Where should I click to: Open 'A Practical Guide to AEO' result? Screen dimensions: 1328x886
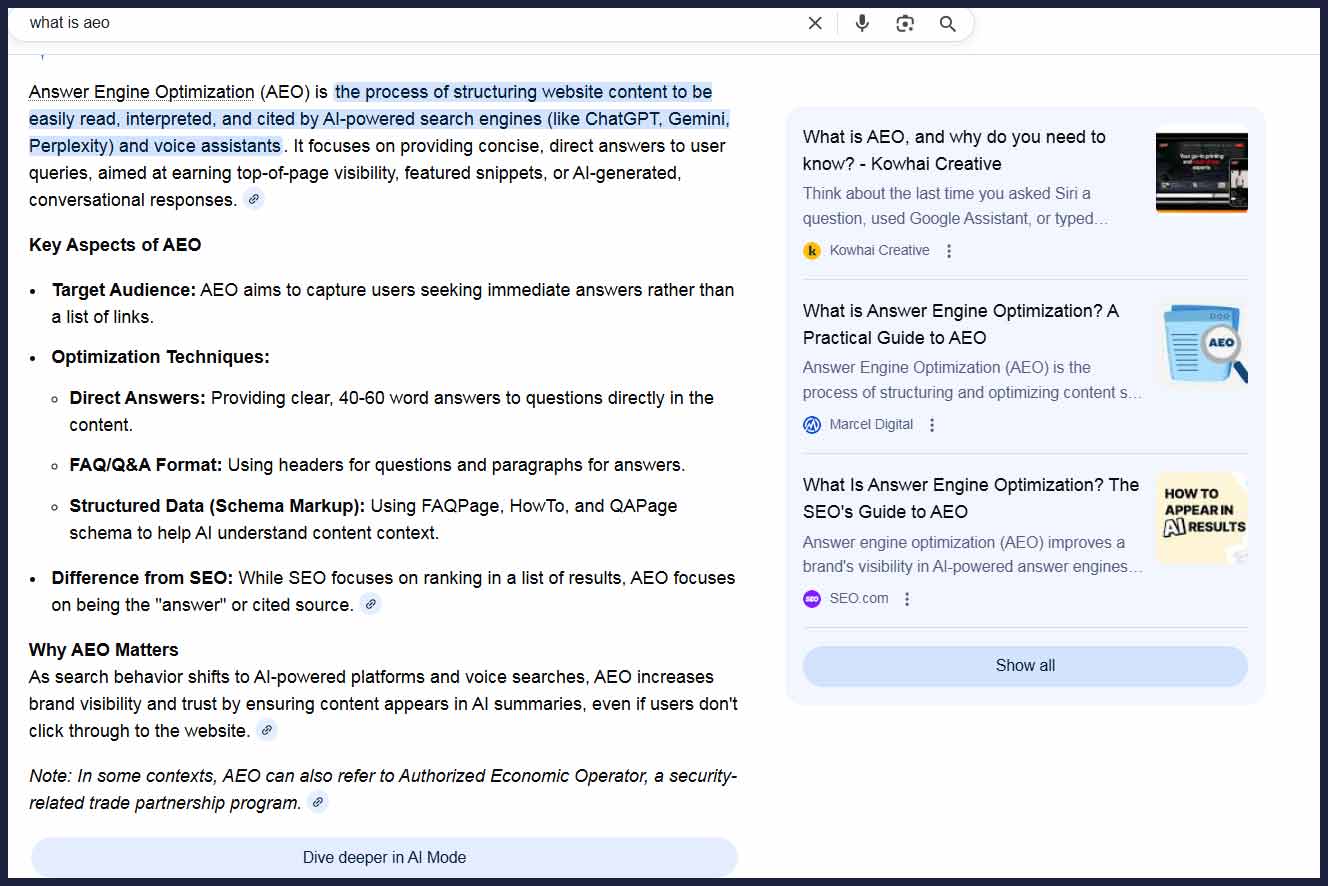961,324
